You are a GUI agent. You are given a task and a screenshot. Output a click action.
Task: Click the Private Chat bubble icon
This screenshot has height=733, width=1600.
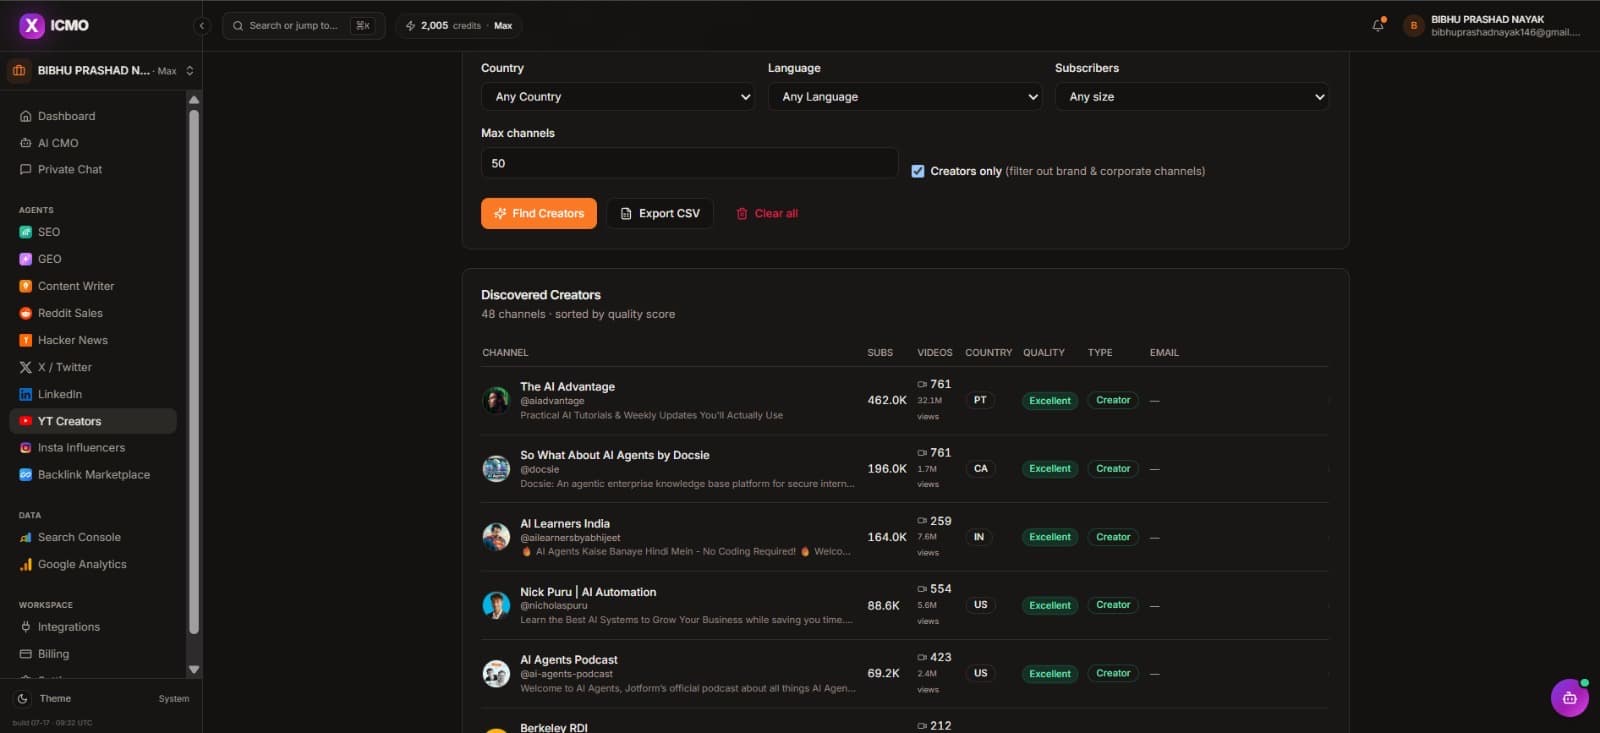point(26,169)
